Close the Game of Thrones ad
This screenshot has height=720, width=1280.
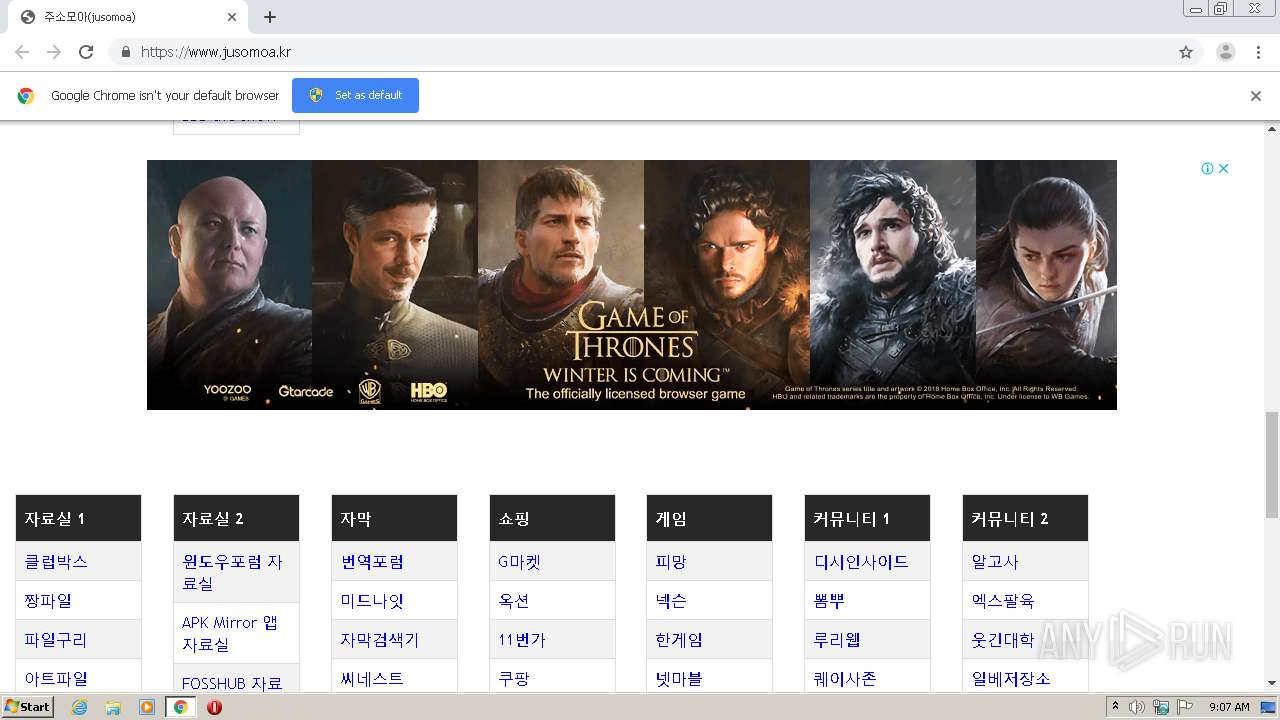1223,168
